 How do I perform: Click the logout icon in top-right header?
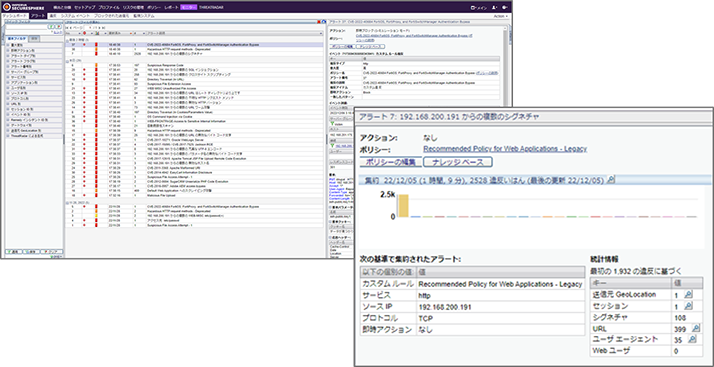[x=505, y=8]
